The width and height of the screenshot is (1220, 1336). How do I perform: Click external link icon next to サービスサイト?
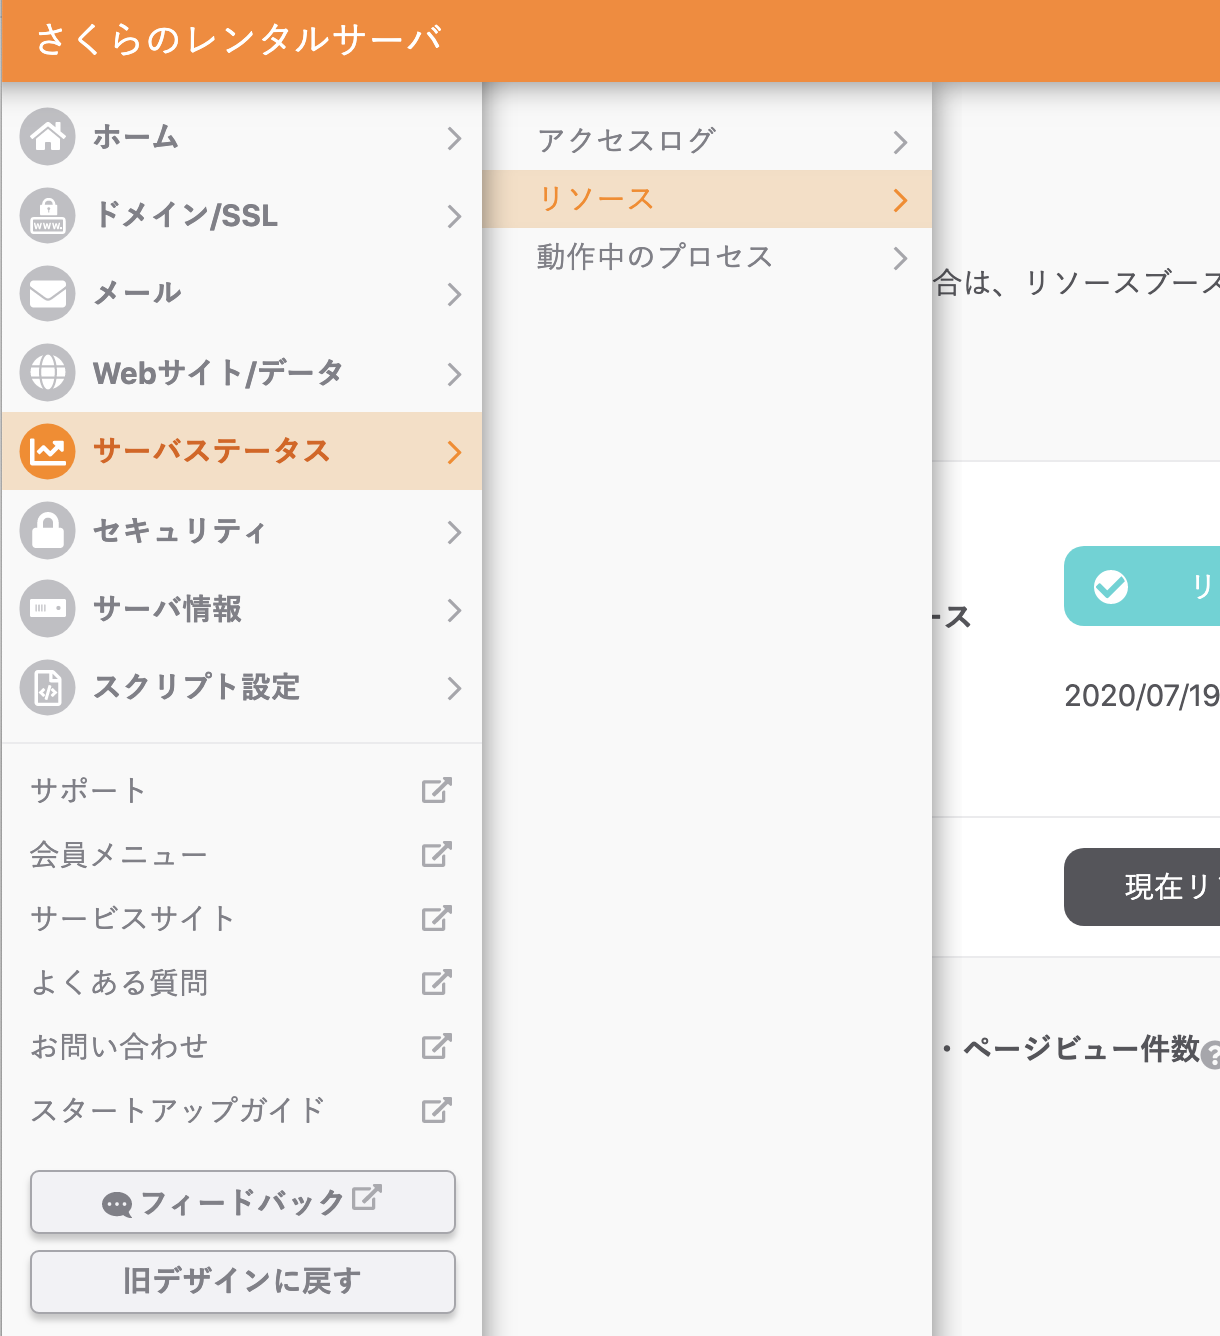(x=437, y=918)
